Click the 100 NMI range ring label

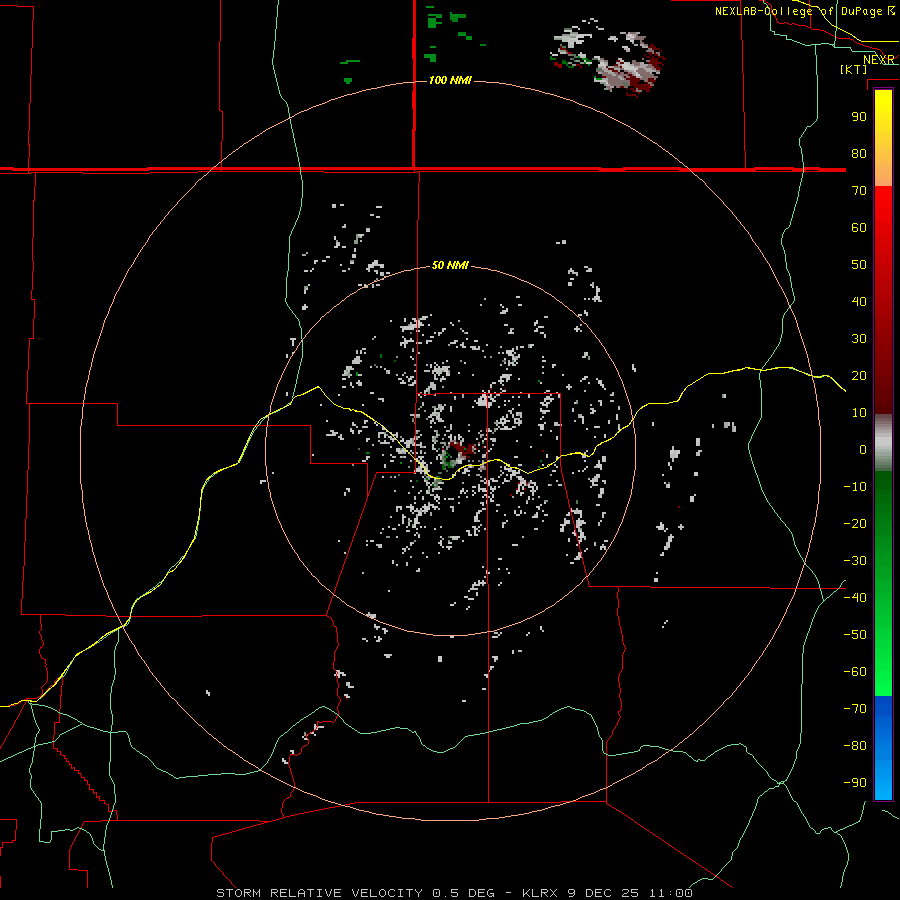pos(451,80)
